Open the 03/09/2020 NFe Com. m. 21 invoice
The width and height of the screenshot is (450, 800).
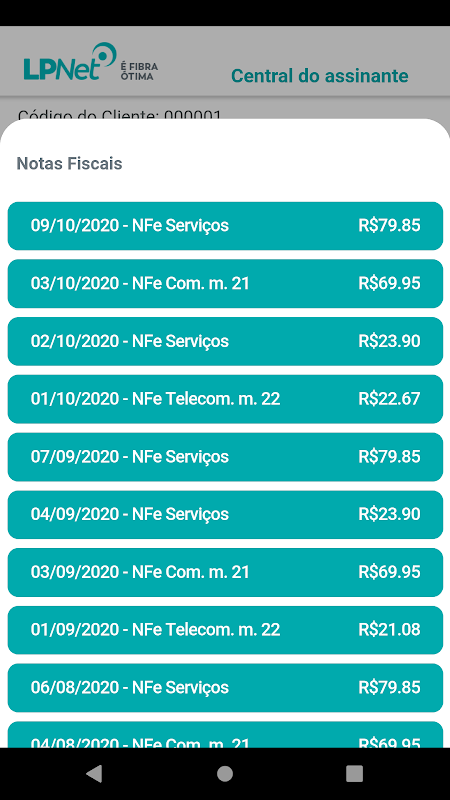click(x=225, y=572)
